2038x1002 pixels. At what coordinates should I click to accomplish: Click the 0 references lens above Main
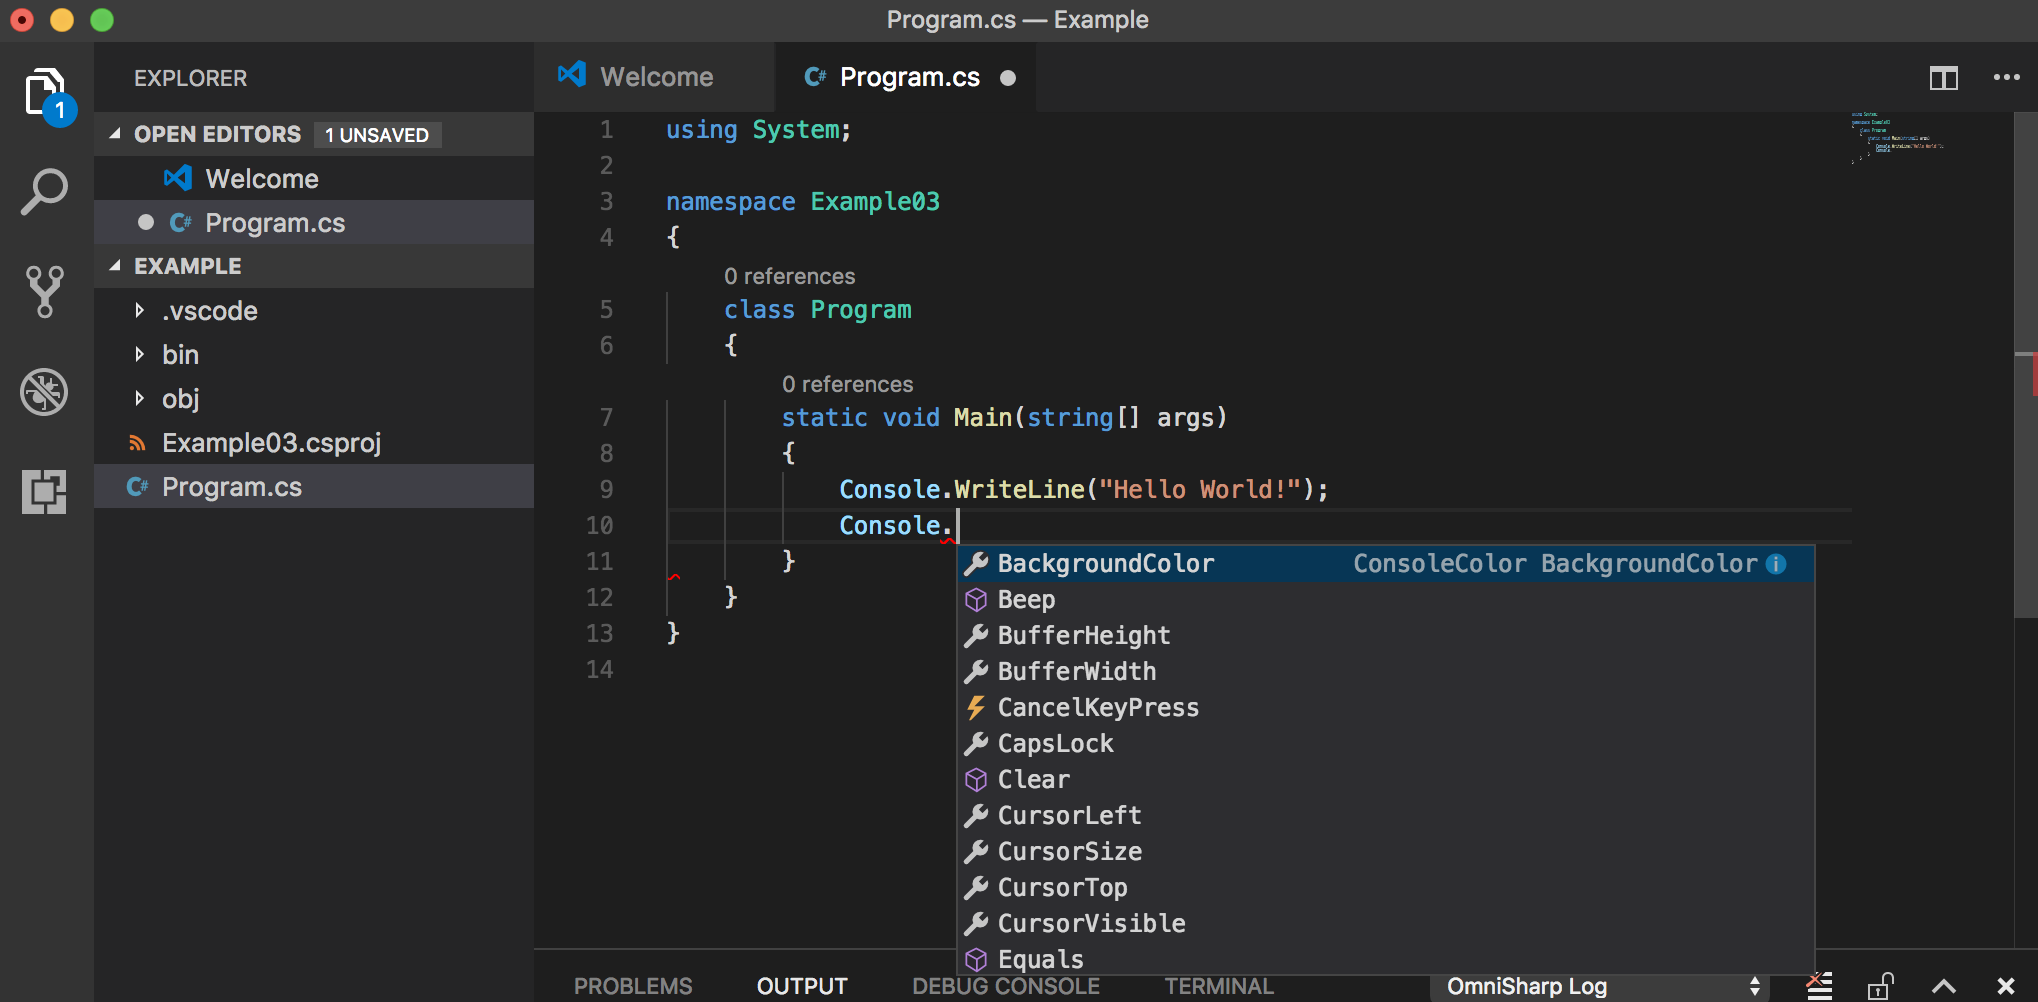(847, 384)
